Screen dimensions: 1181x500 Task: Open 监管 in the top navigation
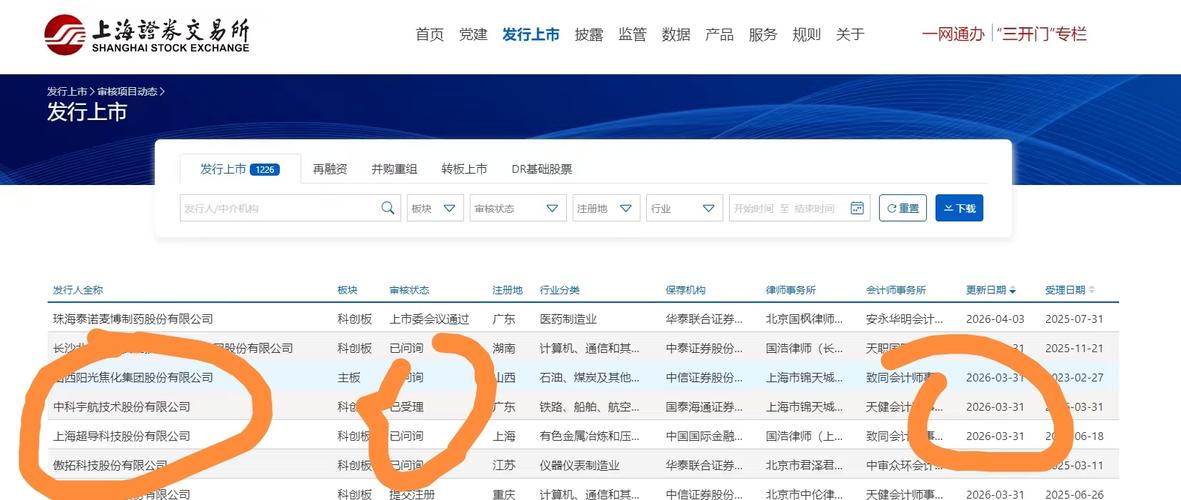(x=633, y=34)
